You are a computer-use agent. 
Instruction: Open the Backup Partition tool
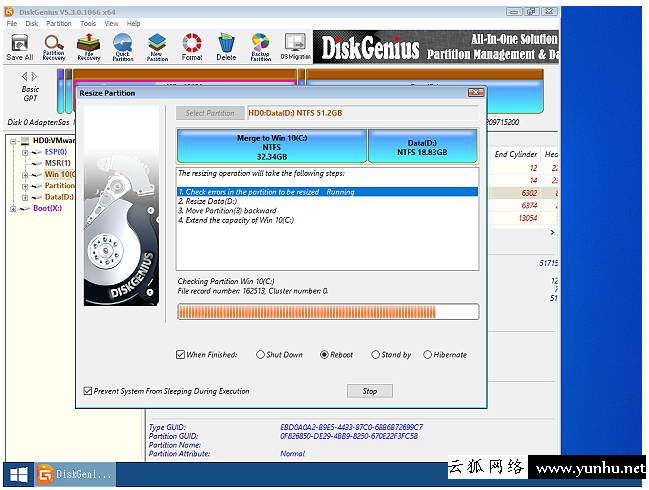tap(260, 47)
